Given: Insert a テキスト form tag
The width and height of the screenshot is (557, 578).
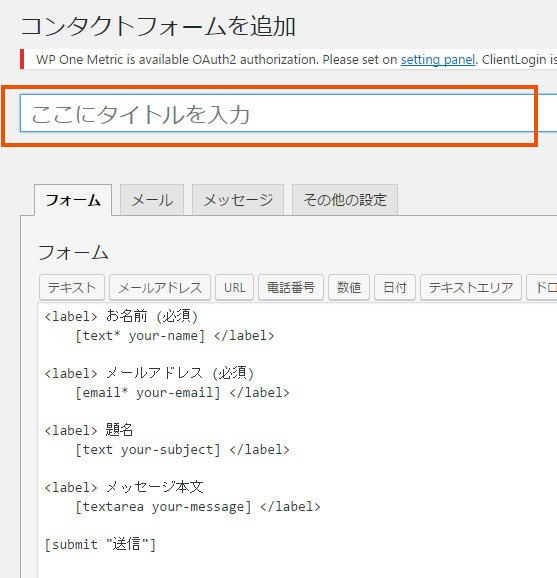Looking at the screenshot, I should (72, 288).
